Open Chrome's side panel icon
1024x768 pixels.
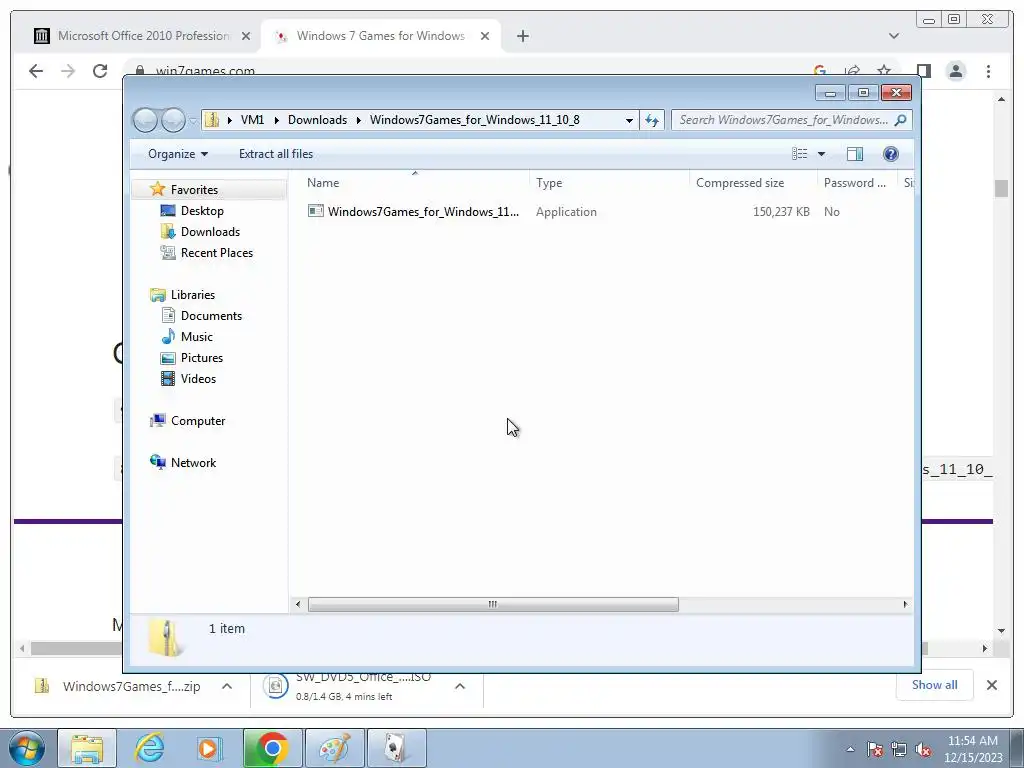tap(923, 71)
